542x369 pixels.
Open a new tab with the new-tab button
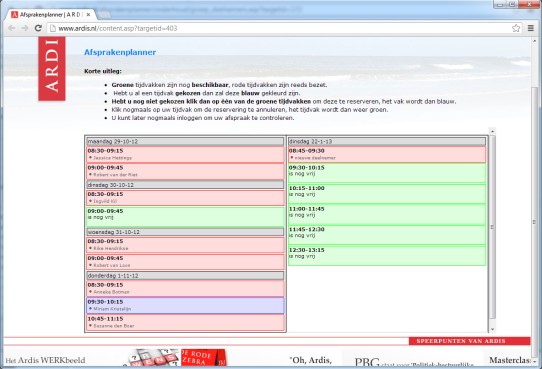coord(105,15)
